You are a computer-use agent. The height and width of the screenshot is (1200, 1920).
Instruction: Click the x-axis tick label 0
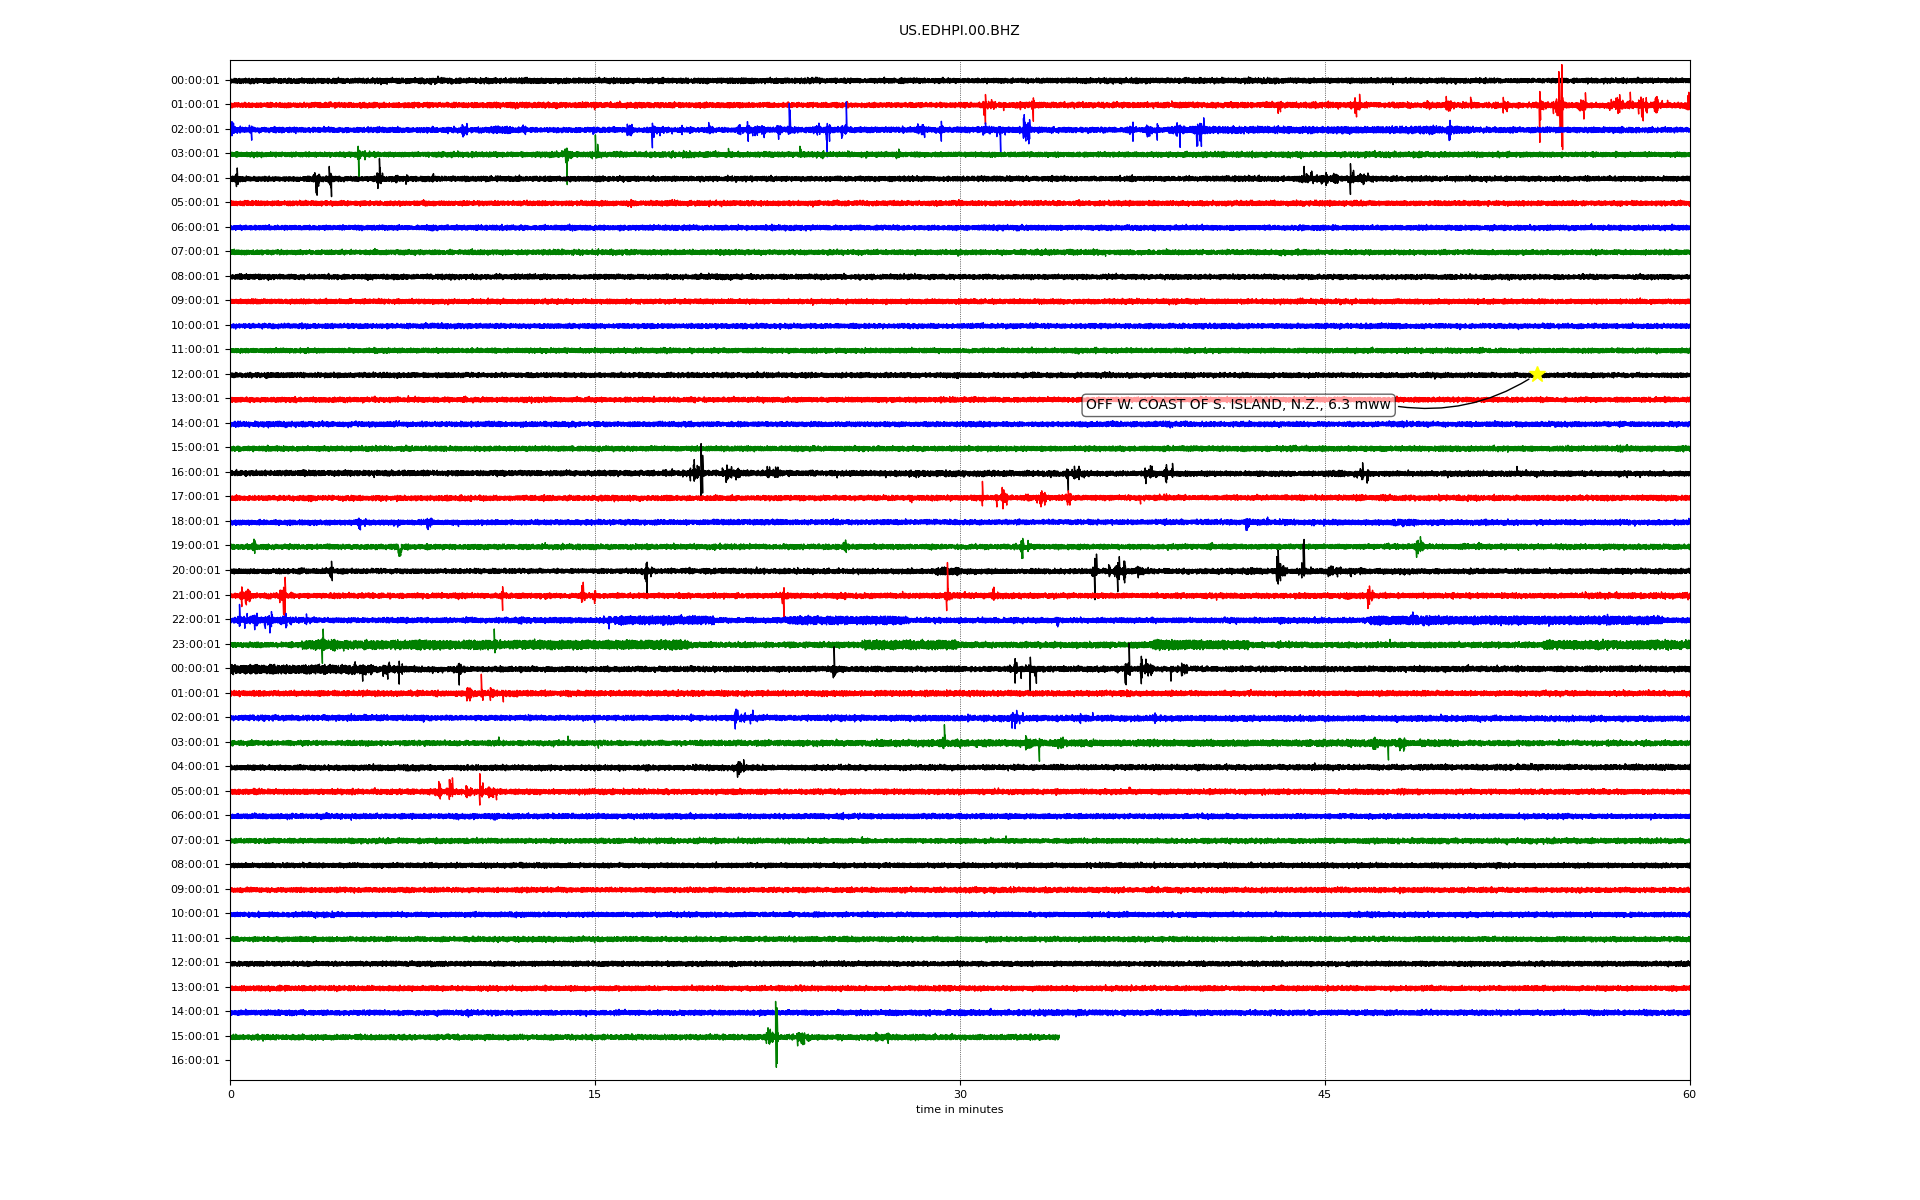(x=231, y=1095)
